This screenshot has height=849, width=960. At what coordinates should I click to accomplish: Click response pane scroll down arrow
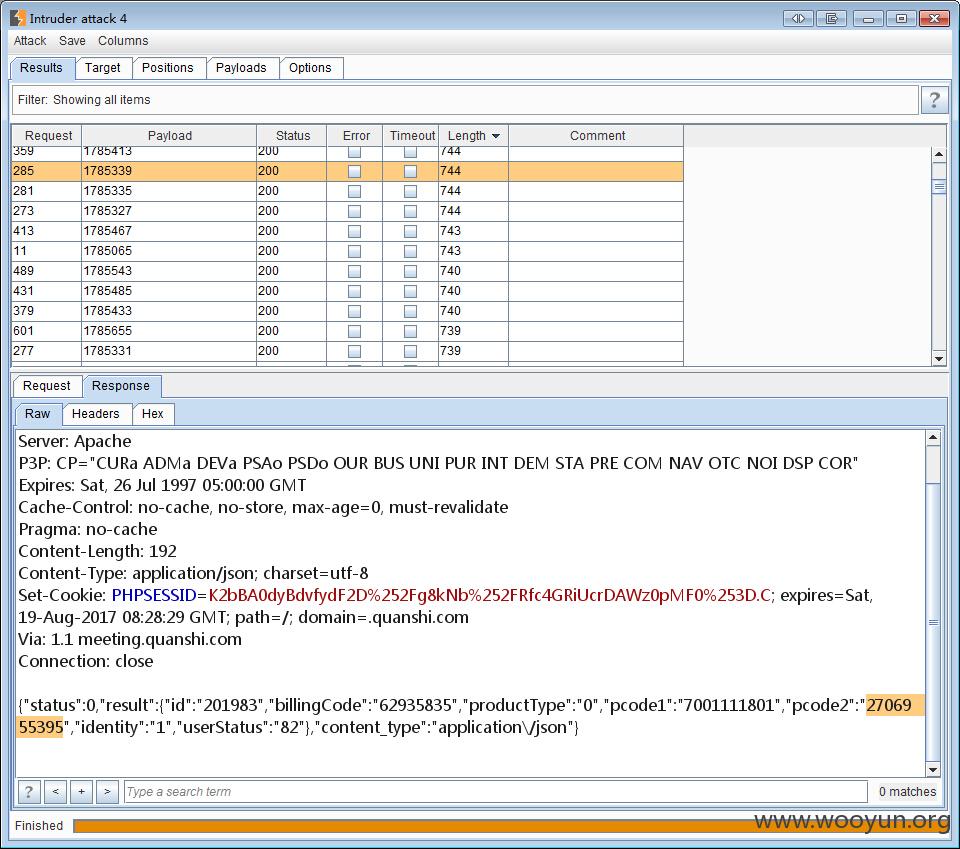click(x=933, y=770)
